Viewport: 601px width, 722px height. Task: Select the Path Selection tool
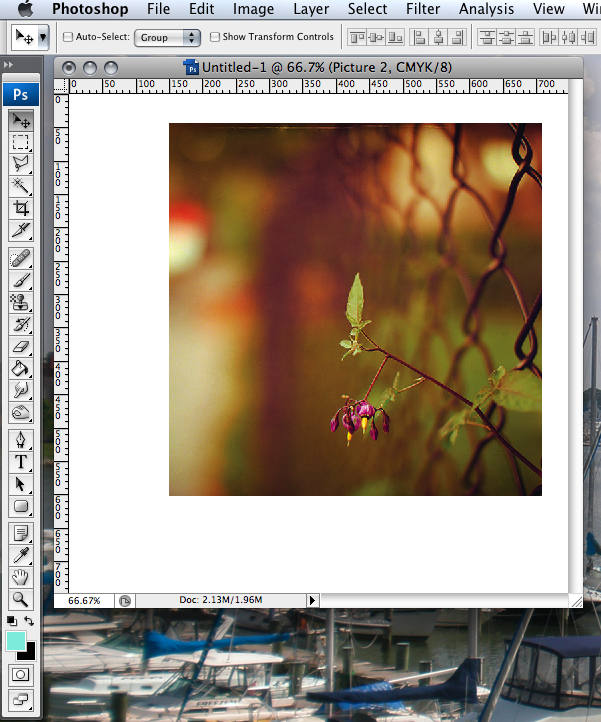point(21,484)
